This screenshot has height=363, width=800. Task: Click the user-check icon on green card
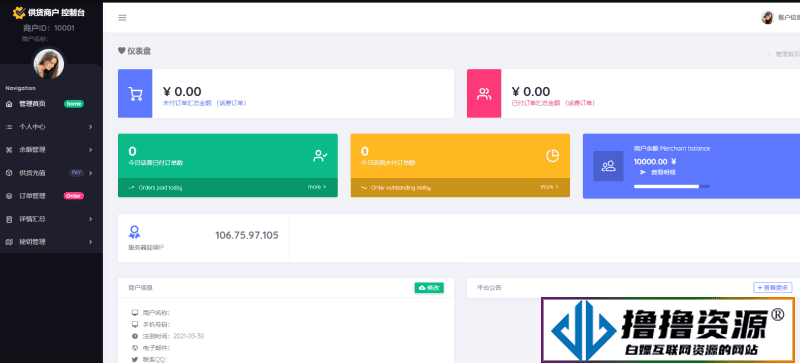coord(320,156)
